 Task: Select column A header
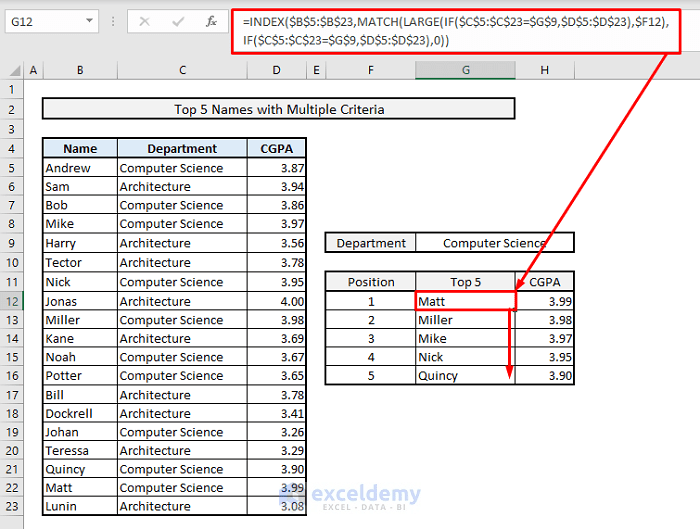pyautogui.click(x=33, y=70)
